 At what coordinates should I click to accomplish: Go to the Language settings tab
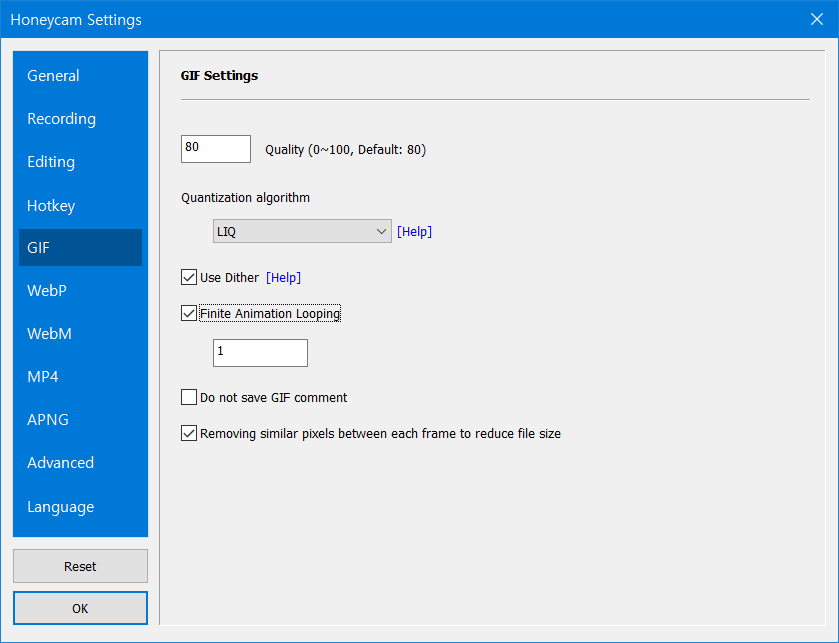point(60,507)
